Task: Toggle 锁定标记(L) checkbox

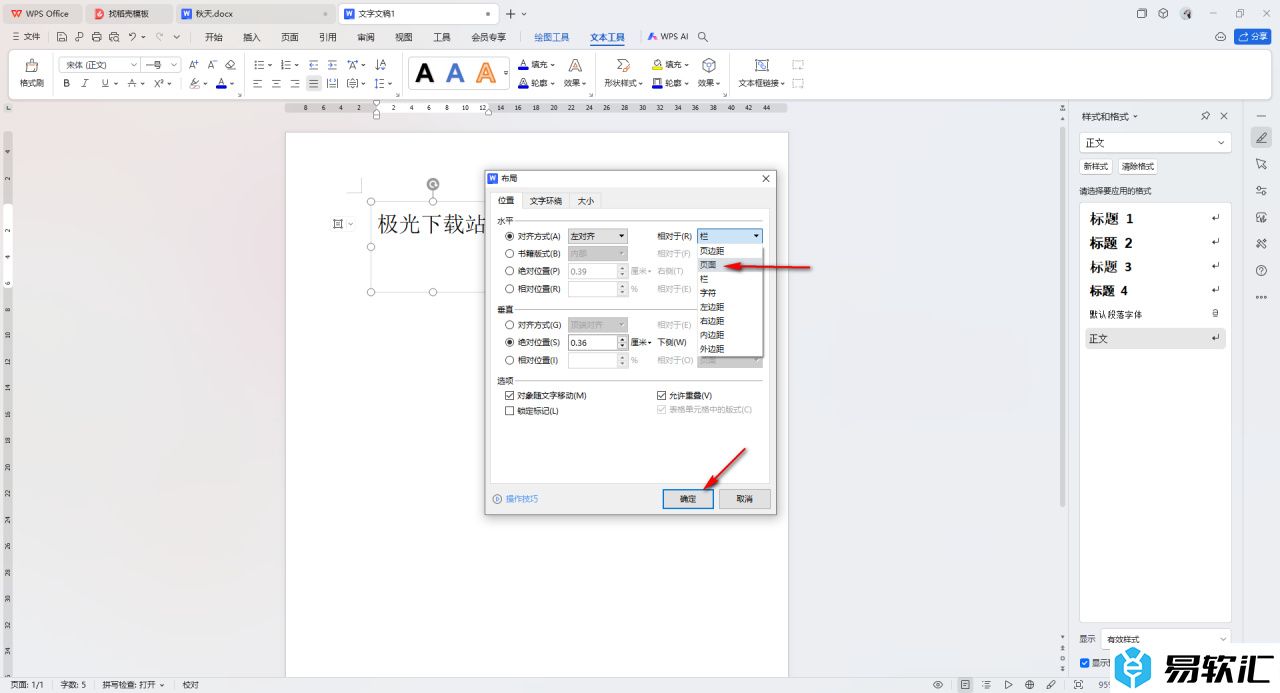Action: point(510,411)
